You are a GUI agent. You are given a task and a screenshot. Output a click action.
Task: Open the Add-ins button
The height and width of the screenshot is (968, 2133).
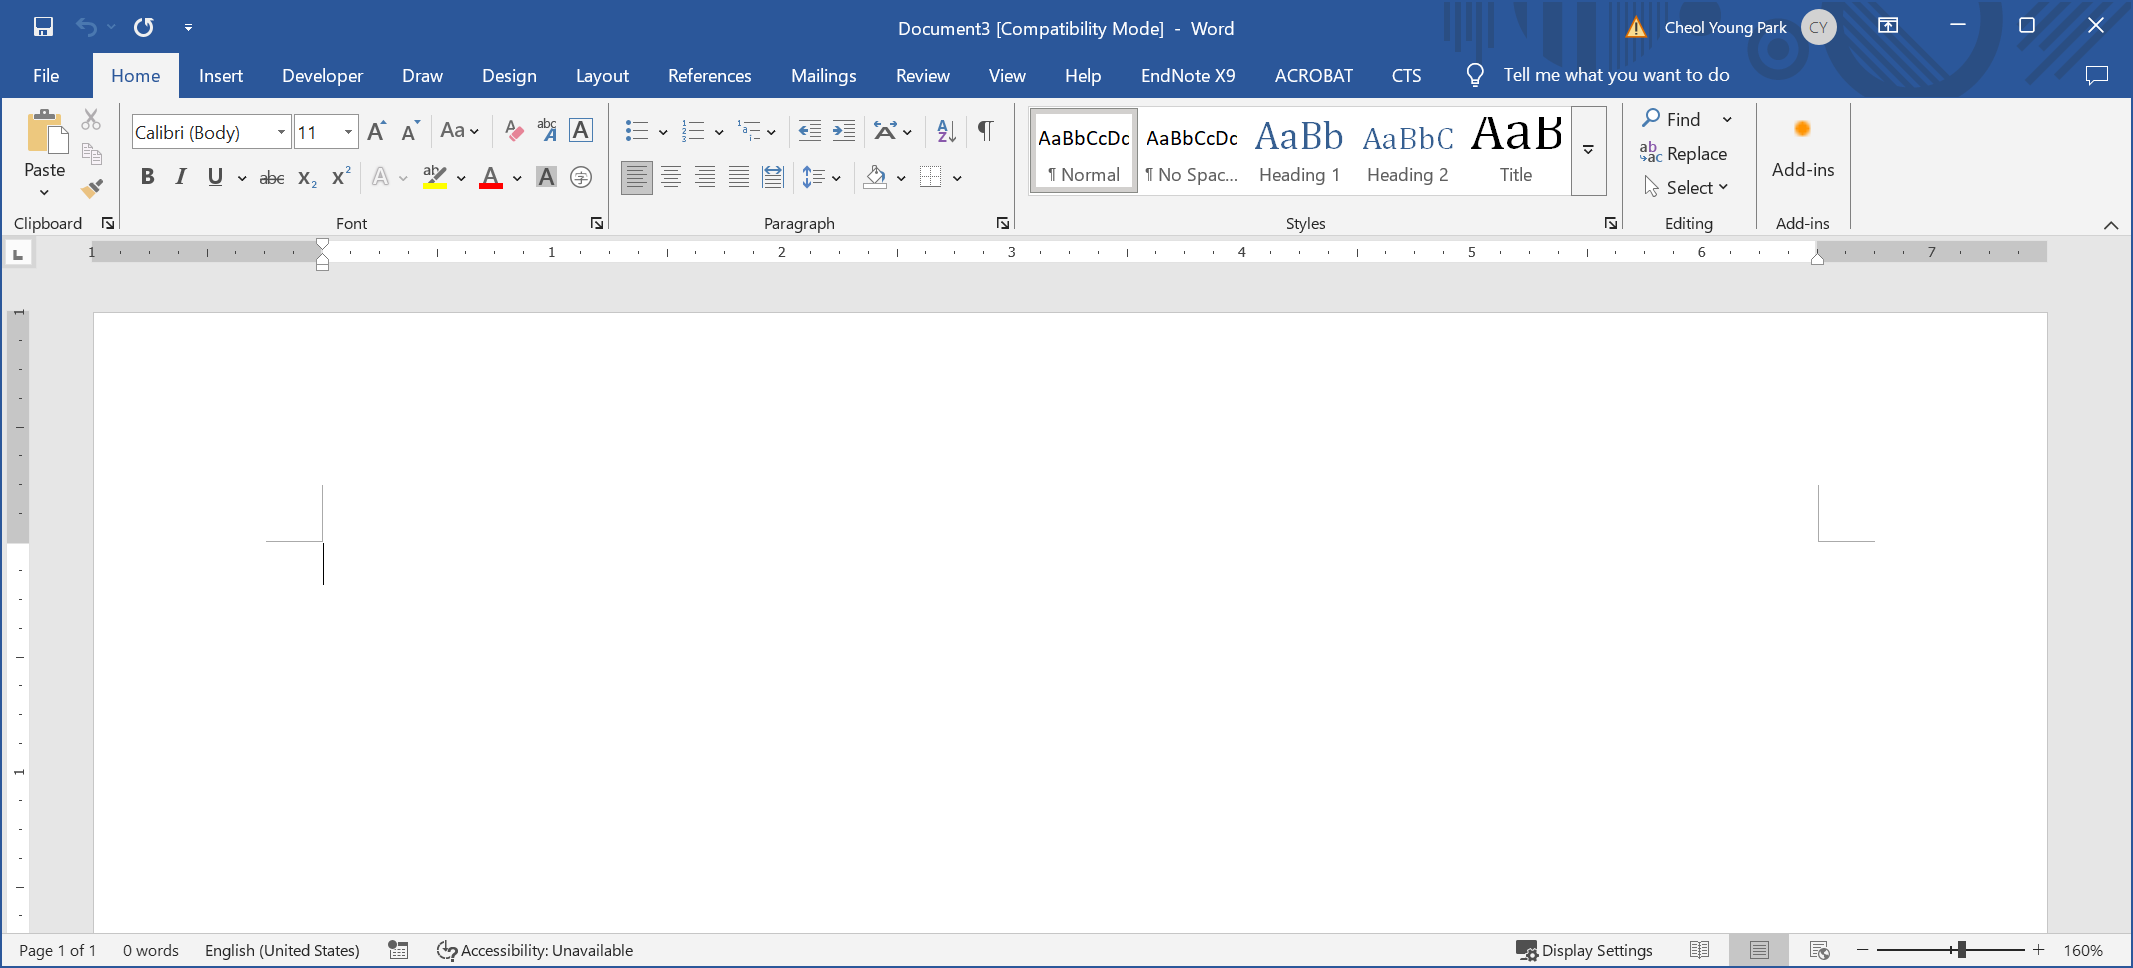coord(1803,150)
